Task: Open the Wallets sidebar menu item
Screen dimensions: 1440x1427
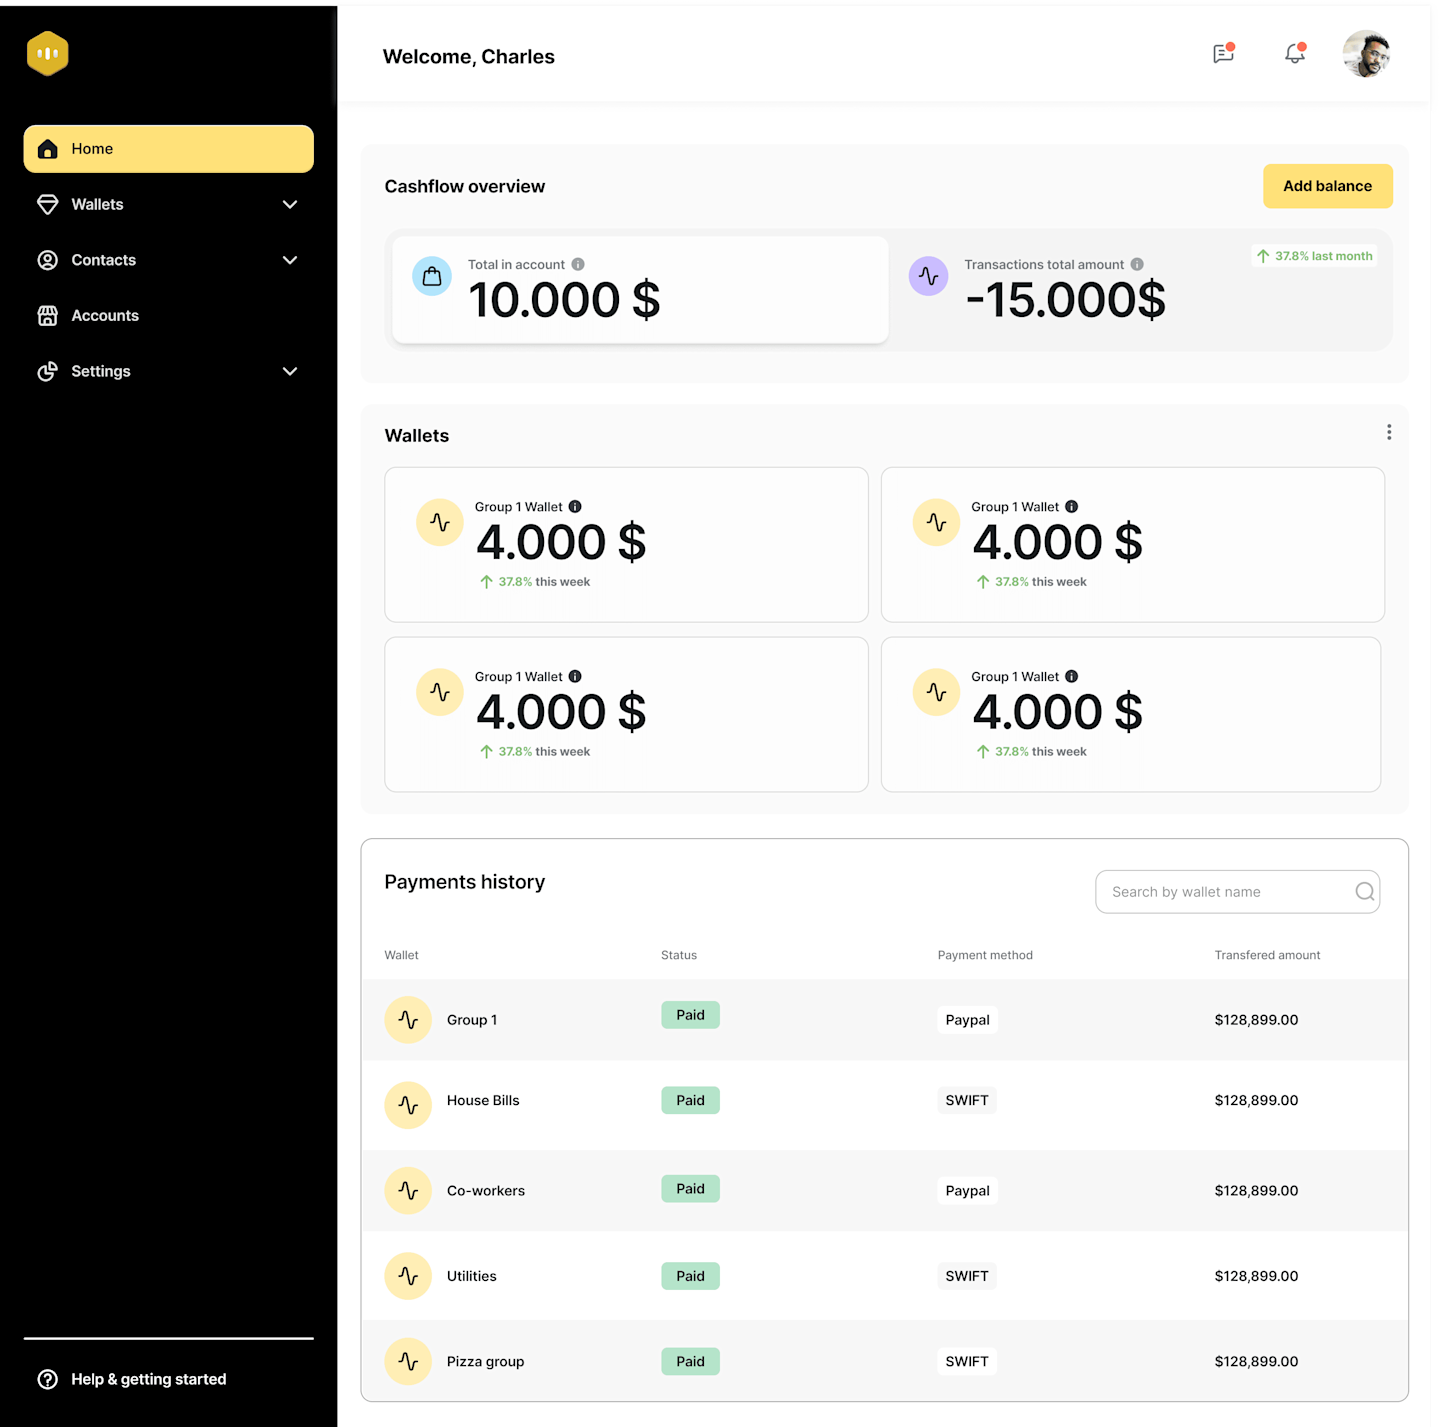Action: point(169,204)
